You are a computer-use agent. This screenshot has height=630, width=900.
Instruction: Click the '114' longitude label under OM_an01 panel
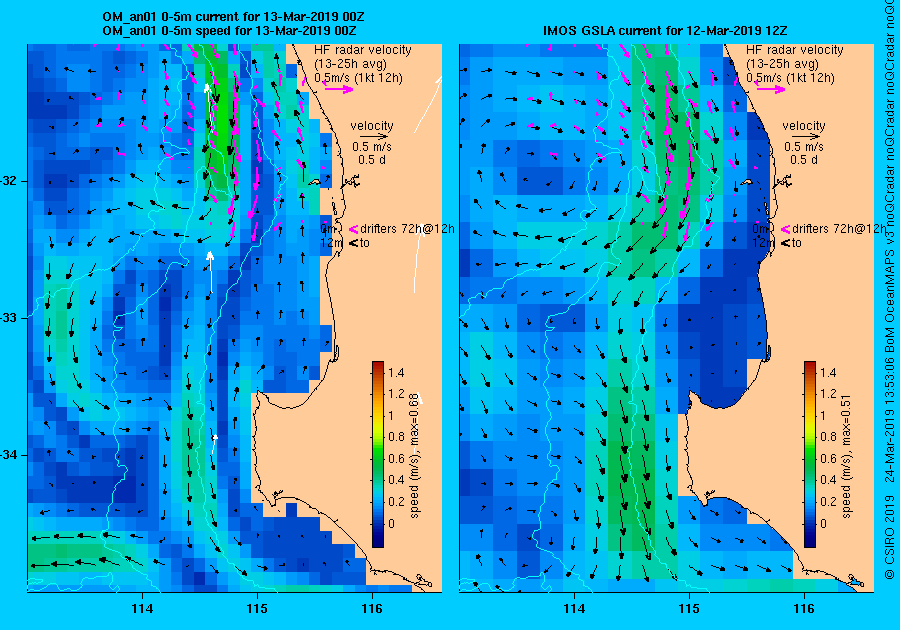[142, 609]
